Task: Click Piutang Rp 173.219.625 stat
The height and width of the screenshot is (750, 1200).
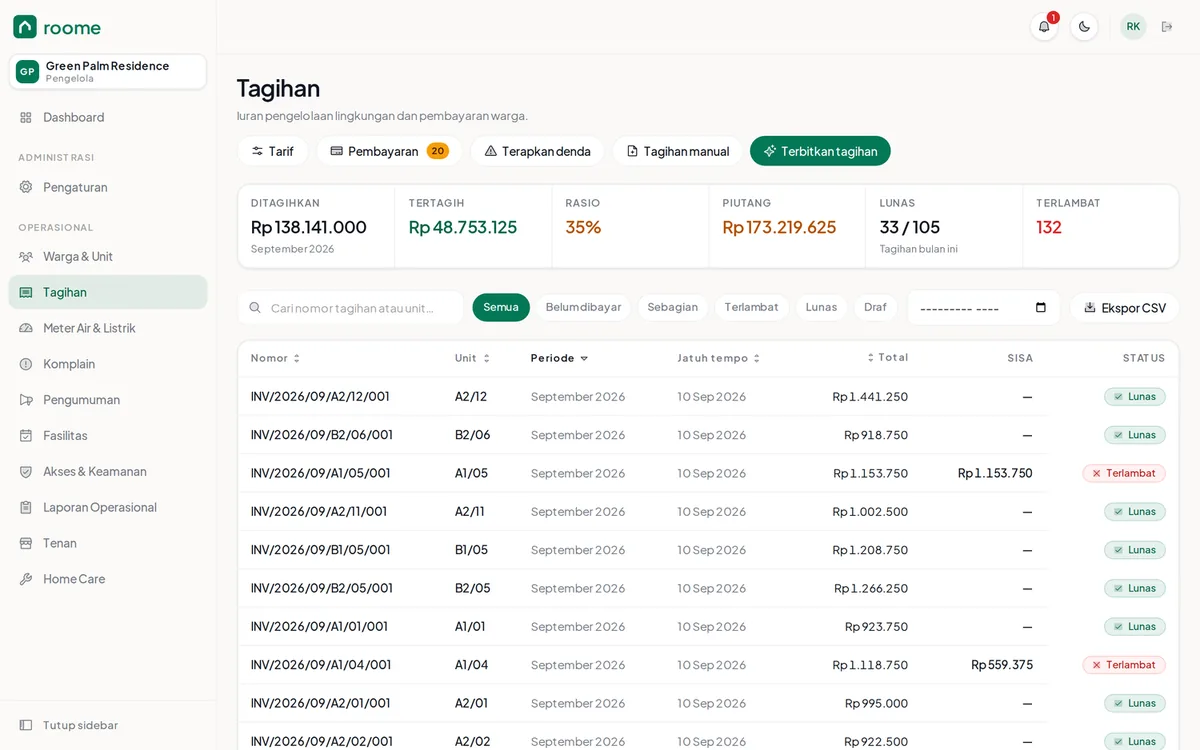Action: pyautogui.click(x=787, y=226)
